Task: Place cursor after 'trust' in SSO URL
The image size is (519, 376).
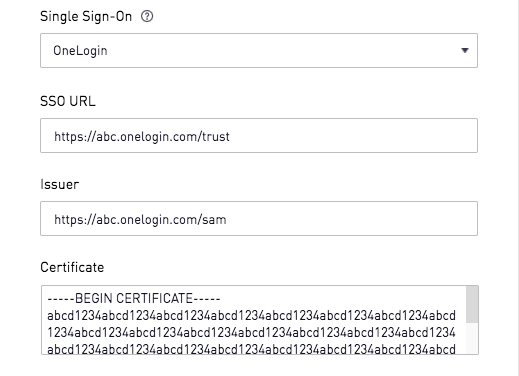Action: (x=230, y=136)
